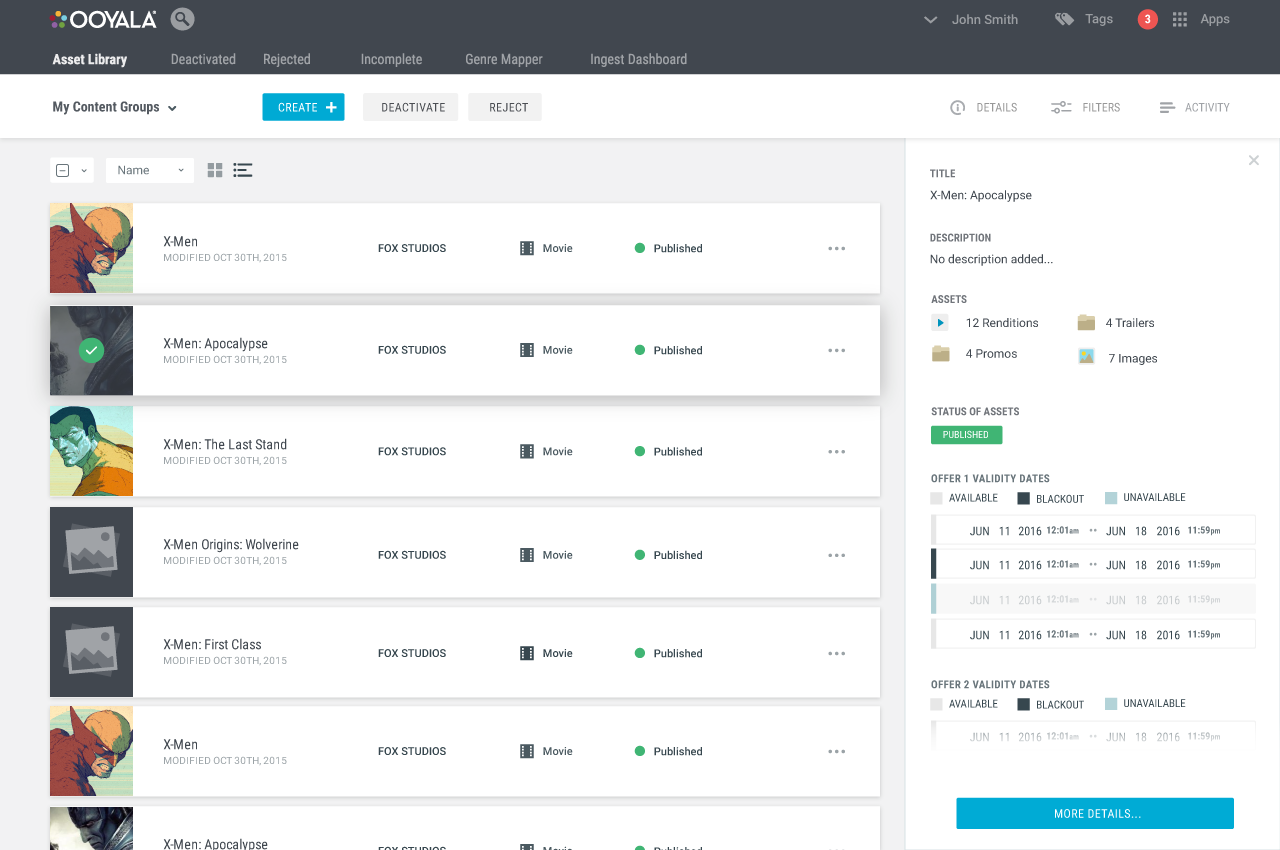This screenshot has height=850, width=1280.
Task: Select the X-Men Origins: Wolverine thumbnail
Action: 91,552
